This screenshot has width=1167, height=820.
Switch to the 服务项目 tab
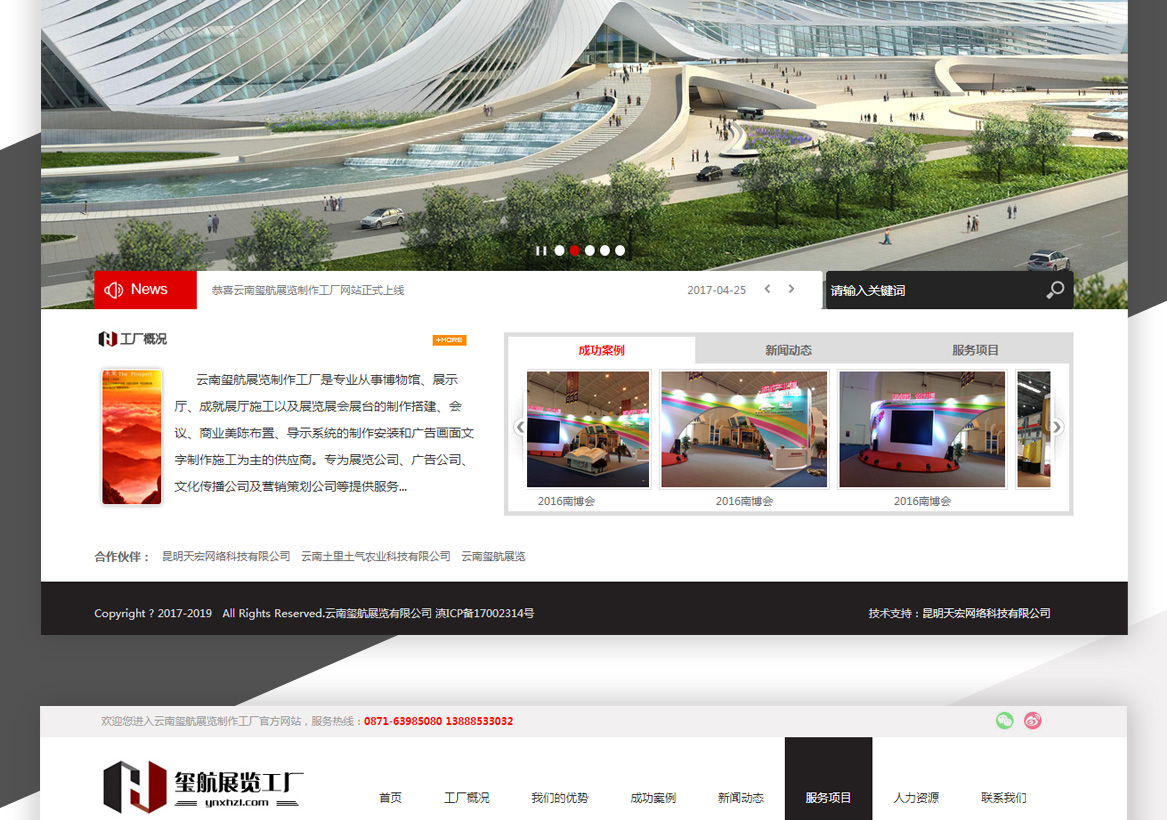click(975, 350)
